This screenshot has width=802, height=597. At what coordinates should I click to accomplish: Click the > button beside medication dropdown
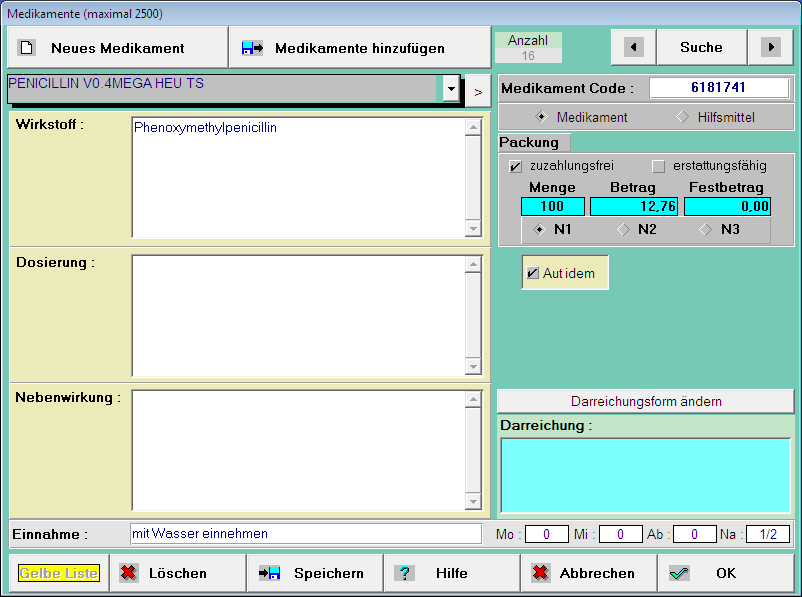[x=478, y=91]
